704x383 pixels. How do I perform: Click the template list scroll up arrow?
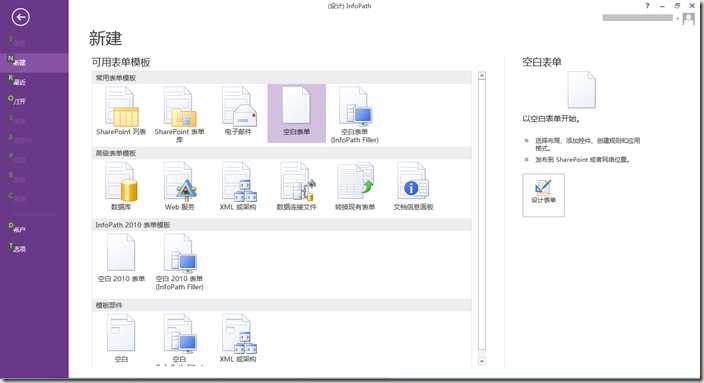pyautogui.click(x=482, y=76)
